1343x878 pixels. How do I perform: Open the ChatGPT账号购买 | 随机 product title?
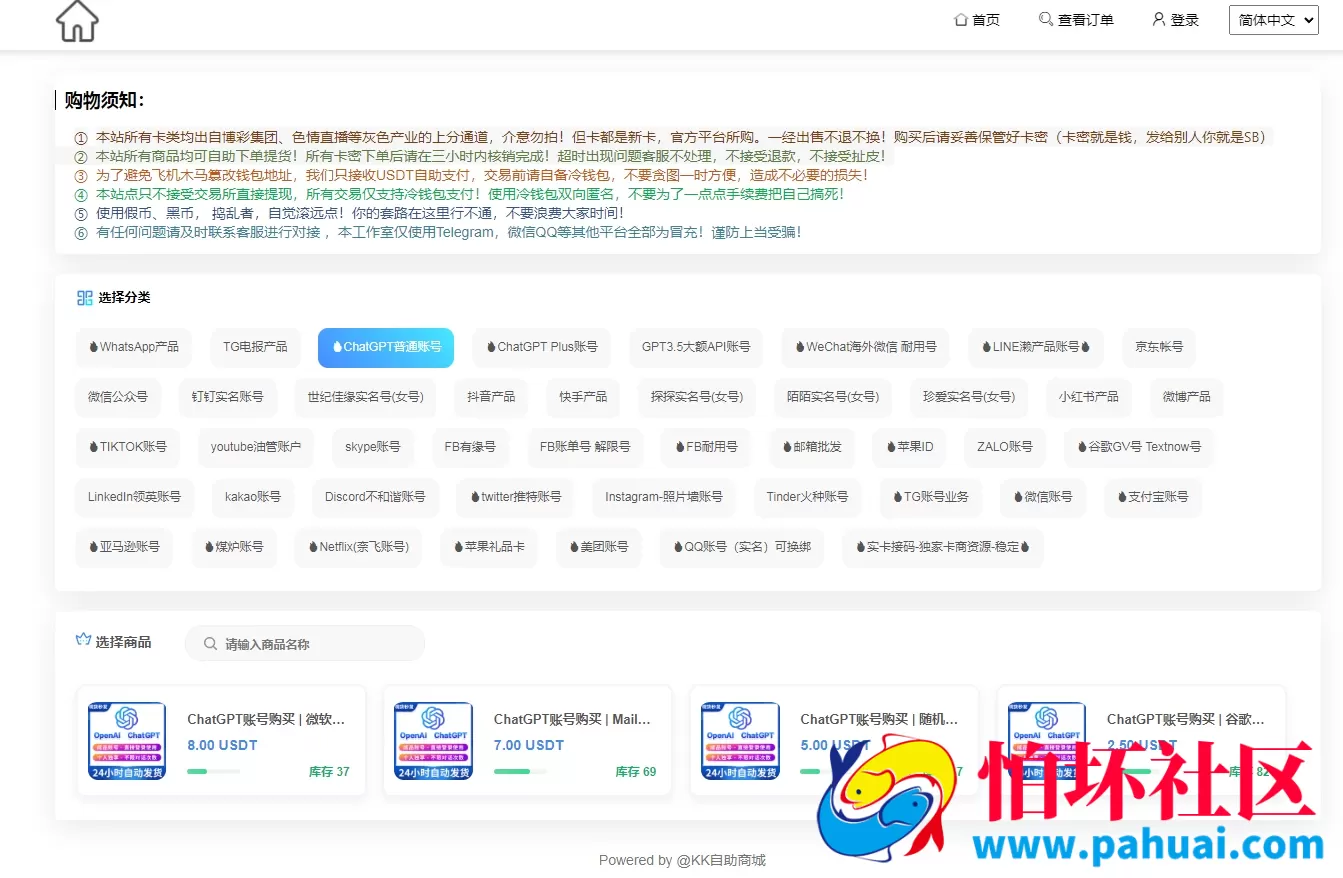tap(879, 719)
